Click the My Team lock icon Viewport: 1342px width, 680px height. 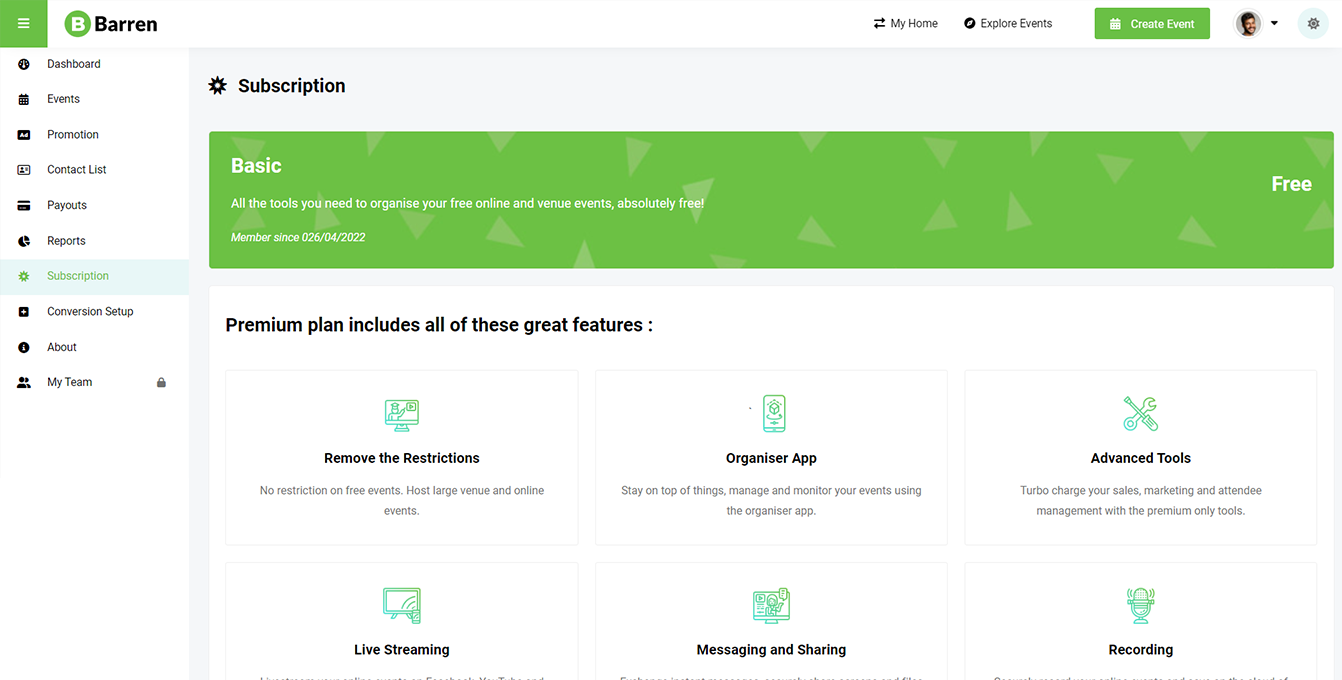tap(161, 383)
